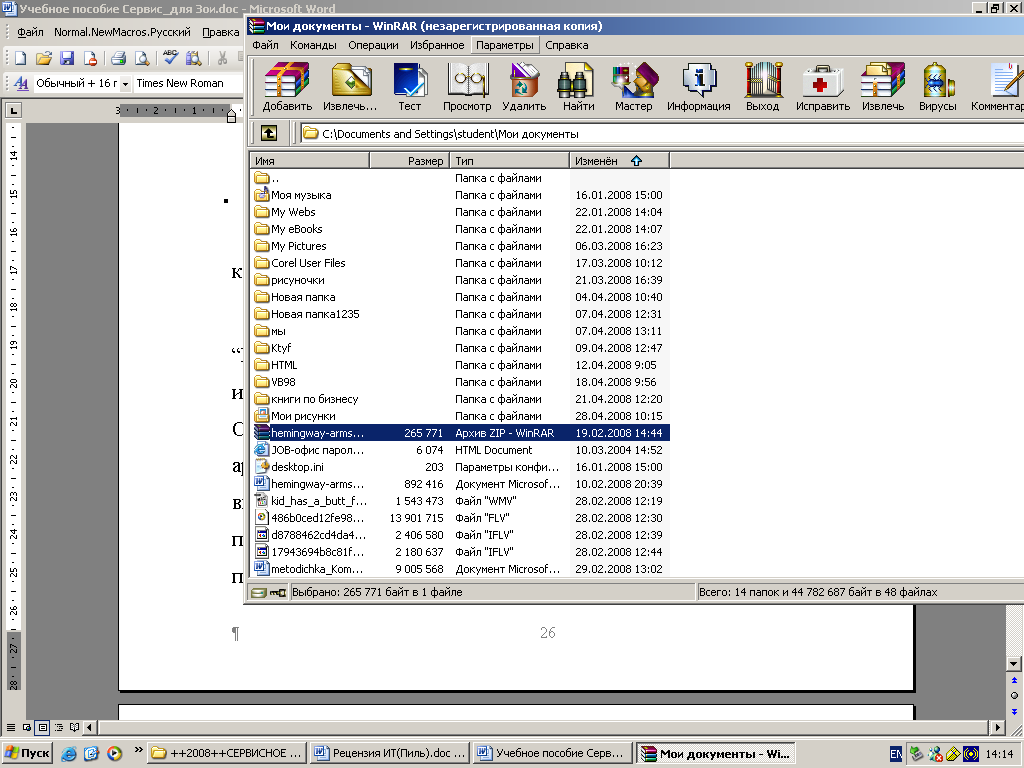
Task: Click the Комментарий toolbar icon in WinRAR
Action: click(x=997, y=87)
